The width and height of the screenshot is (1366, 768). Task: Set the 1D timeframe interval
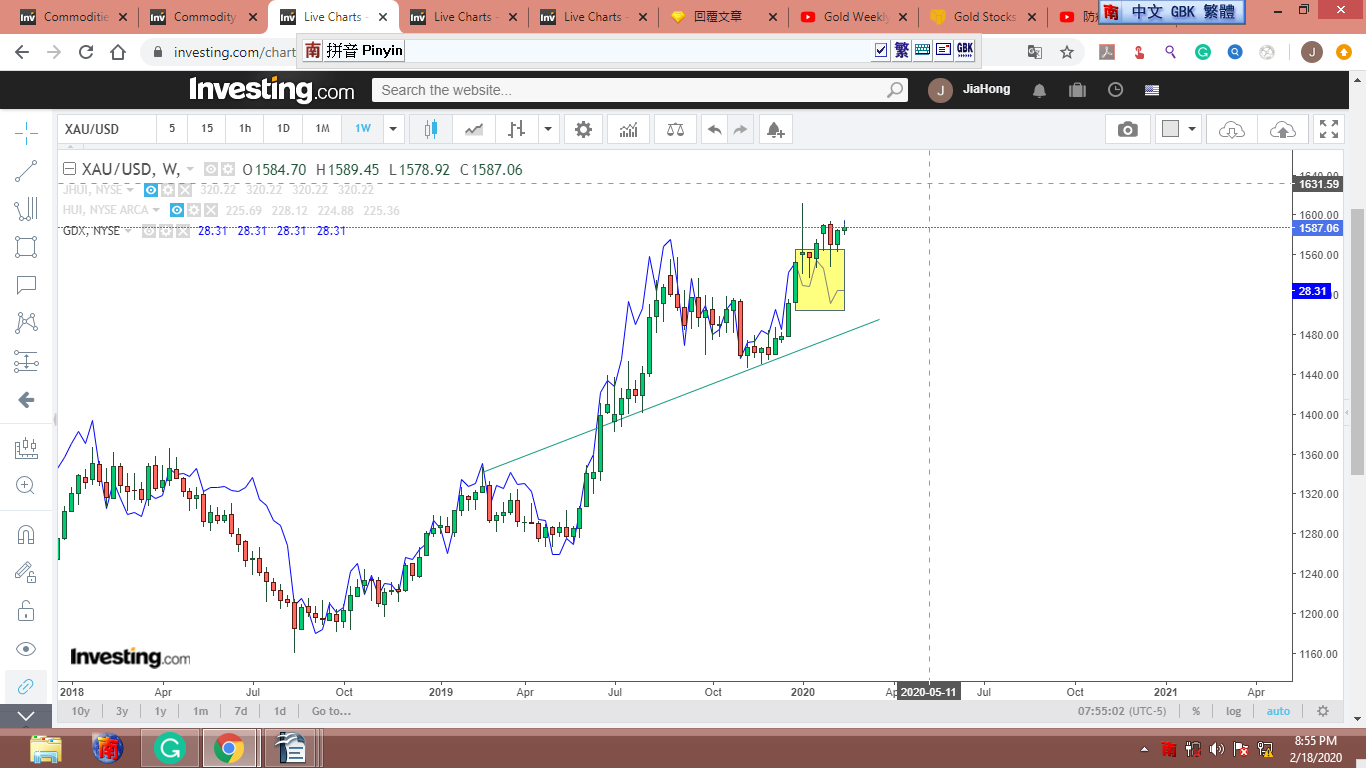click(283, 129)
